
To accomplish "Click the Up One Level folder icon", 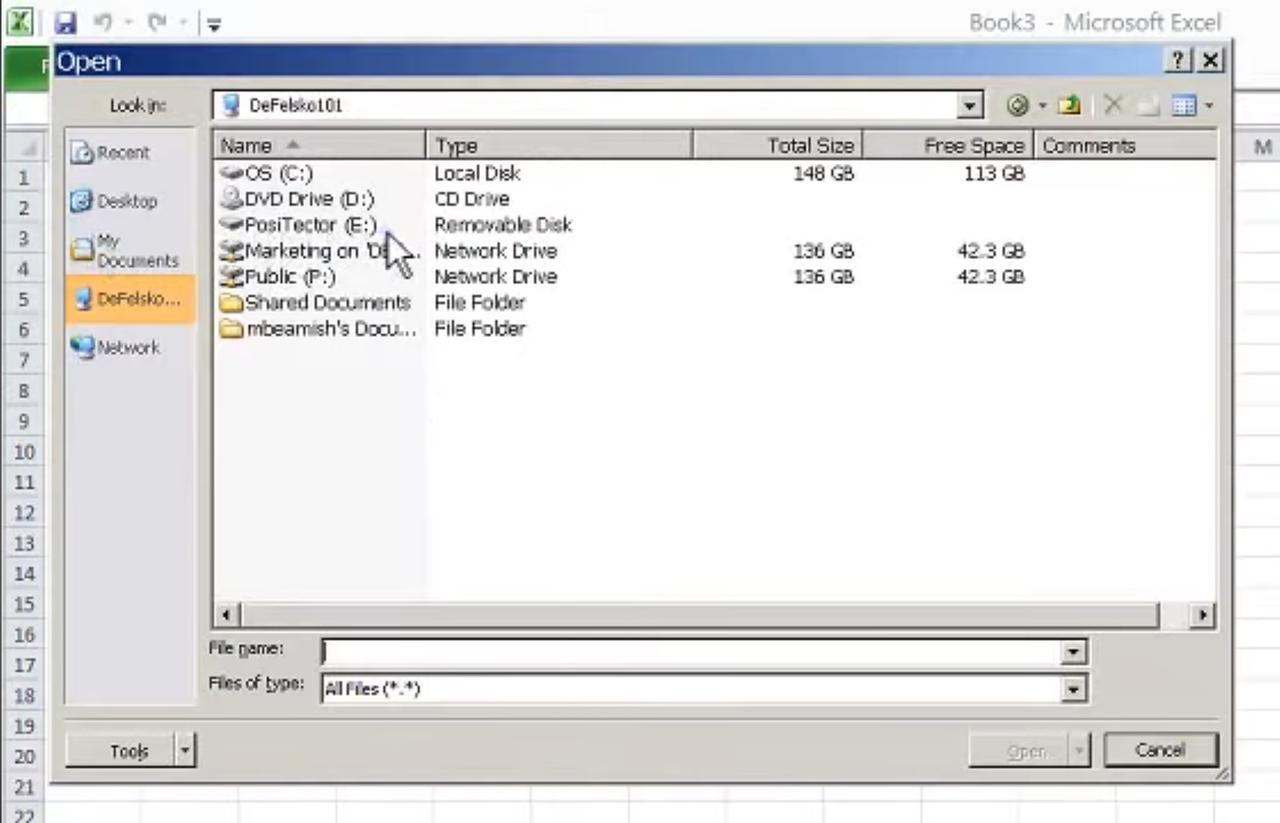I will tap(1069, 105).
